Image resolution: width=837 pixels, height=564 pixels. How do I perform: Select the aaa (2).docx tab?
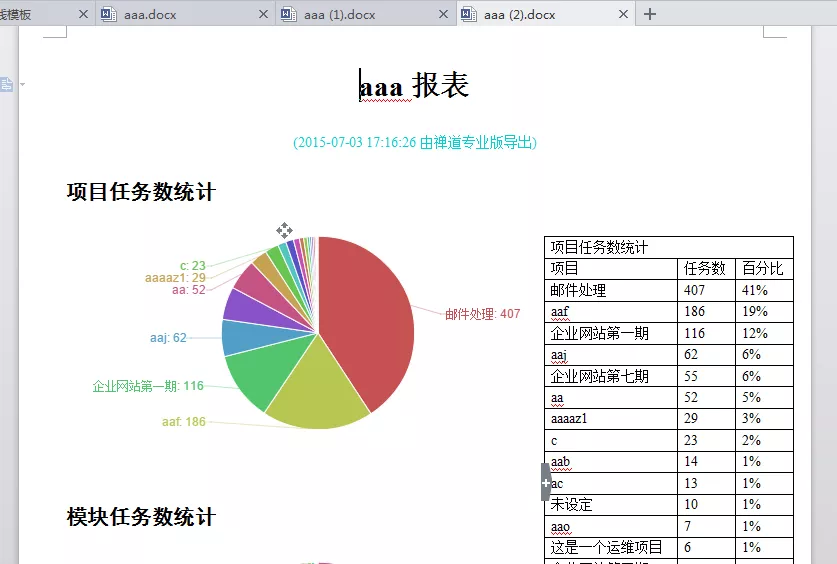546,14
